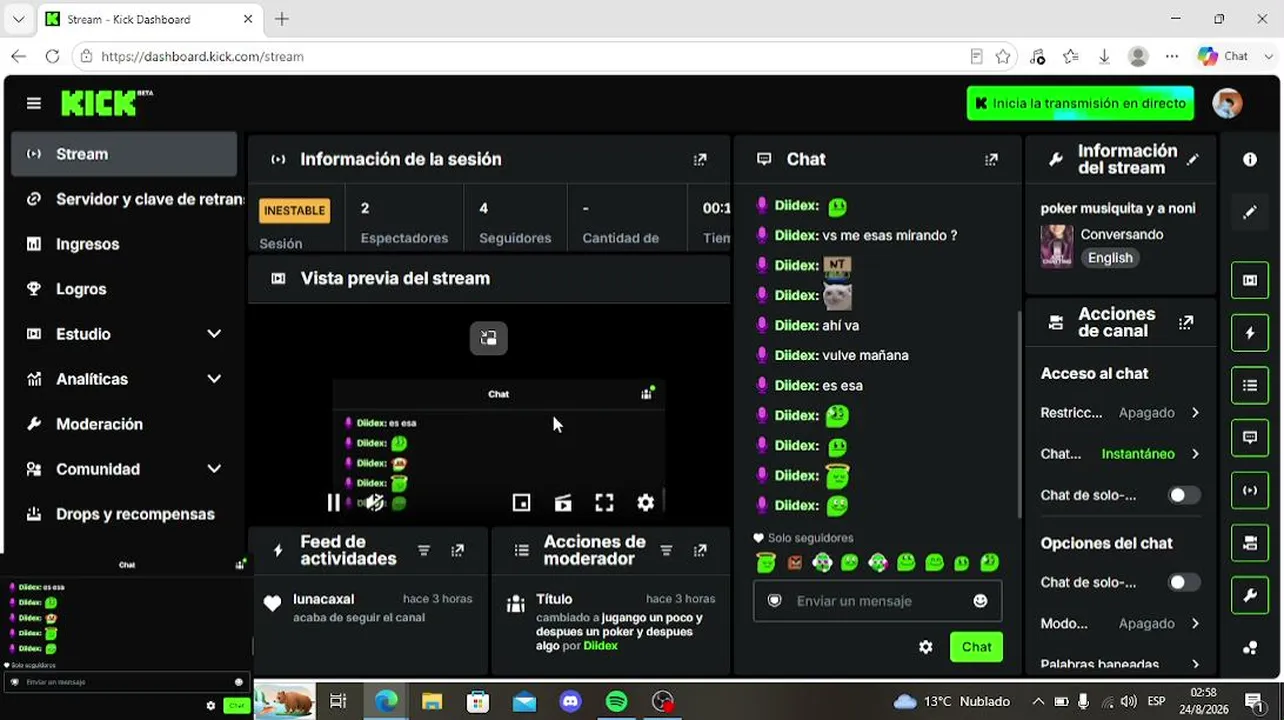Screen dimensions: 1284x720
Task: Open the Kick hamburger menu
Action: [x=34, y=103]
